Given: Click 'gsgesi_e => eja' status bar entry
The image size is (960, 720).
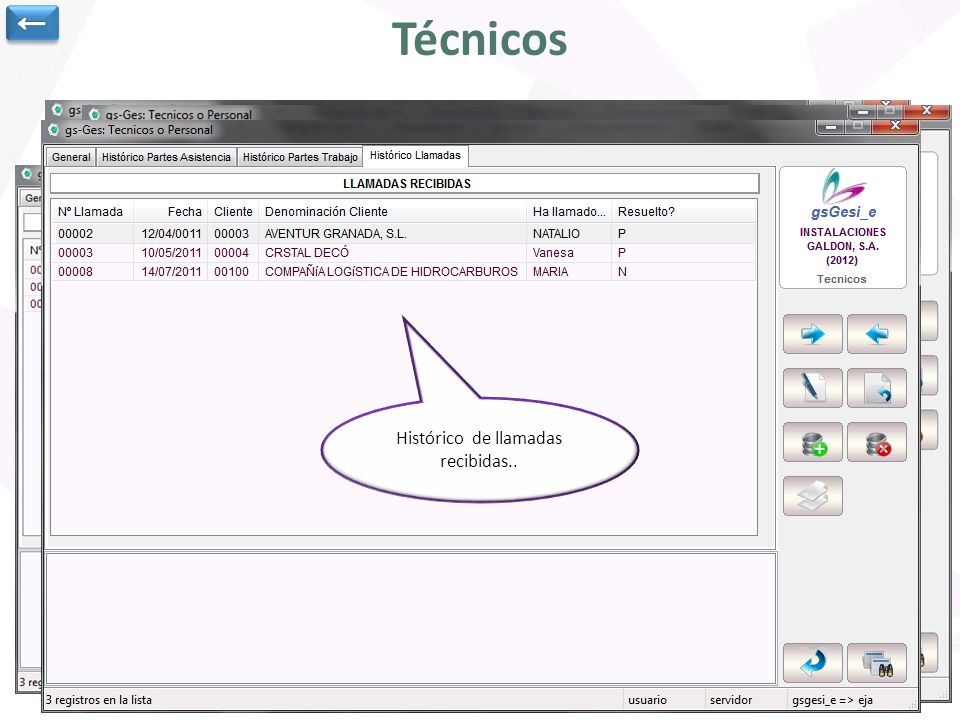Looking at the screenshot, I should (x=832, y=700).
